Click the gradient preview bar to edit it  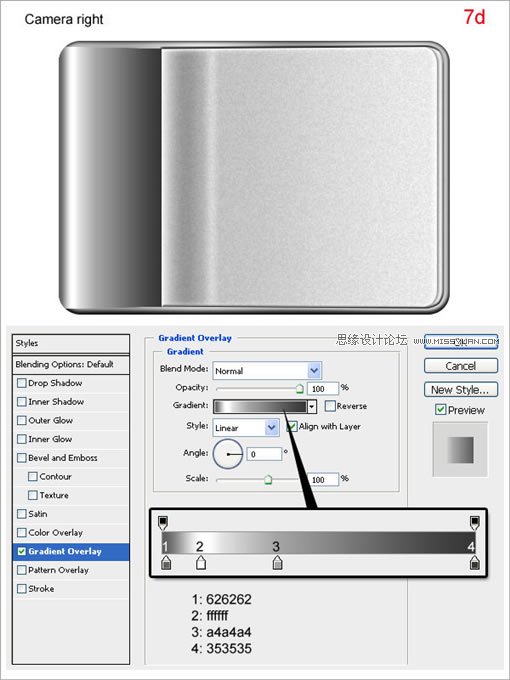coord(260,406)
